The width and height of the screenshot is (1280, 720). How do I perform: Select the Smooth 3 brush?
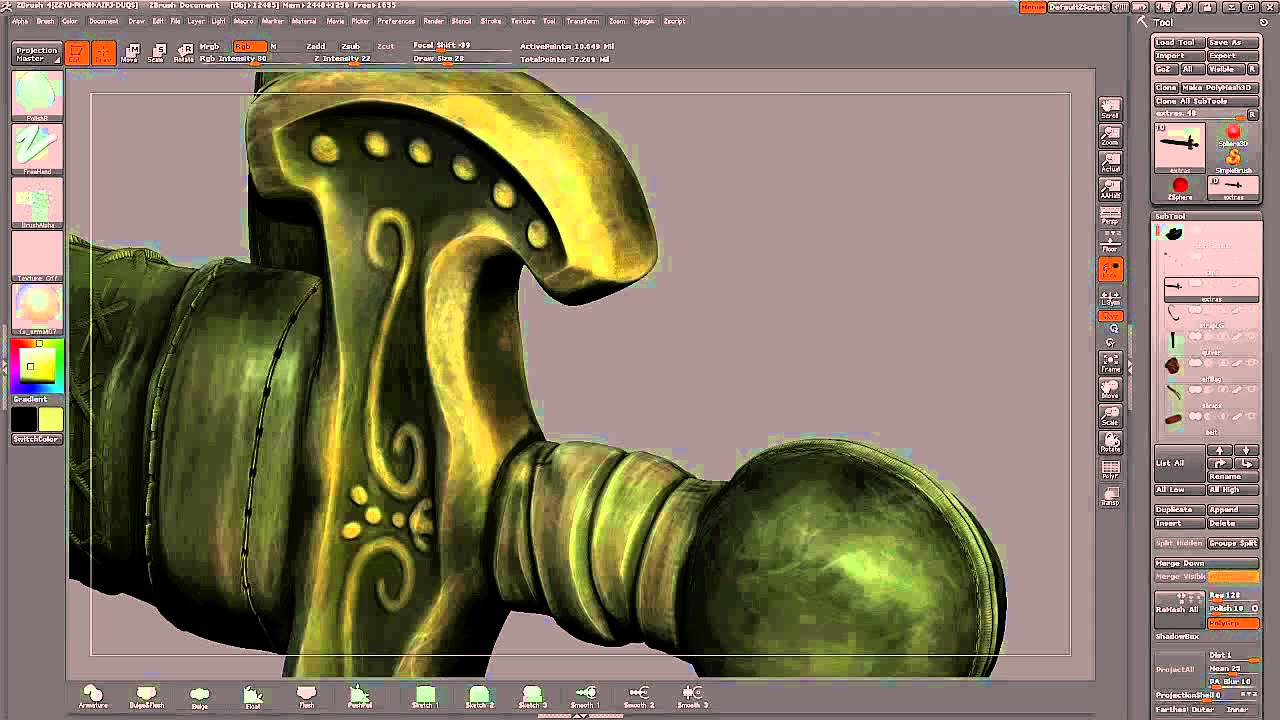coord(692,697)
